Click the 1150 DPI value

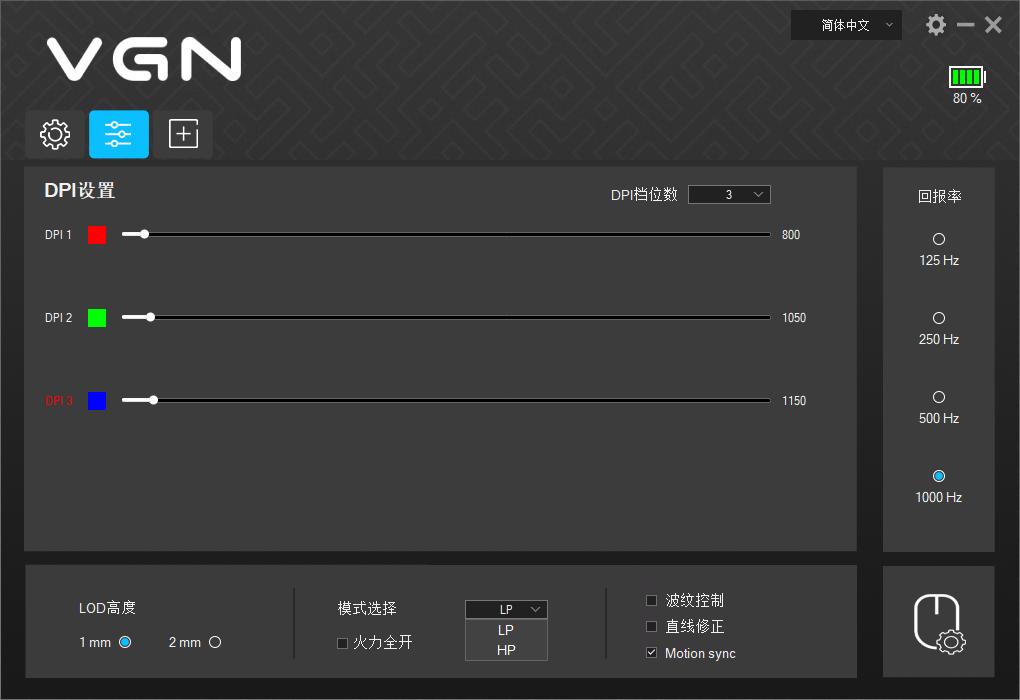click(794, 401)
